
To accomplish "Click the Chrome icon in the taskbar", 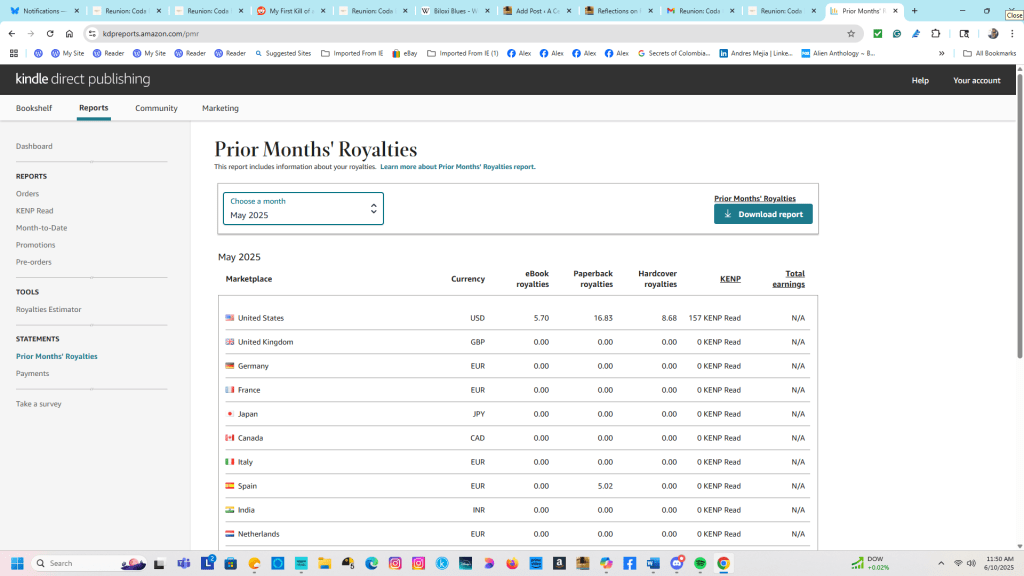I will click(723, 563).
